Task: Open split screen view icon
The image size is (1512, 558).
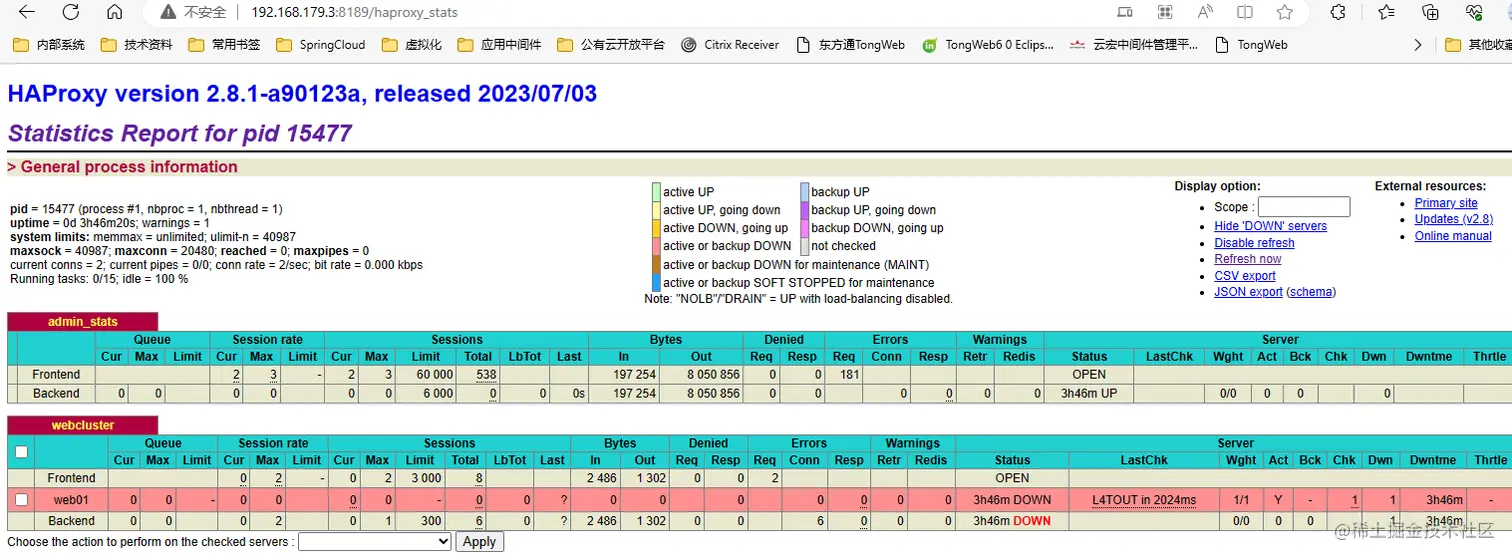Action: (1245, 12)
